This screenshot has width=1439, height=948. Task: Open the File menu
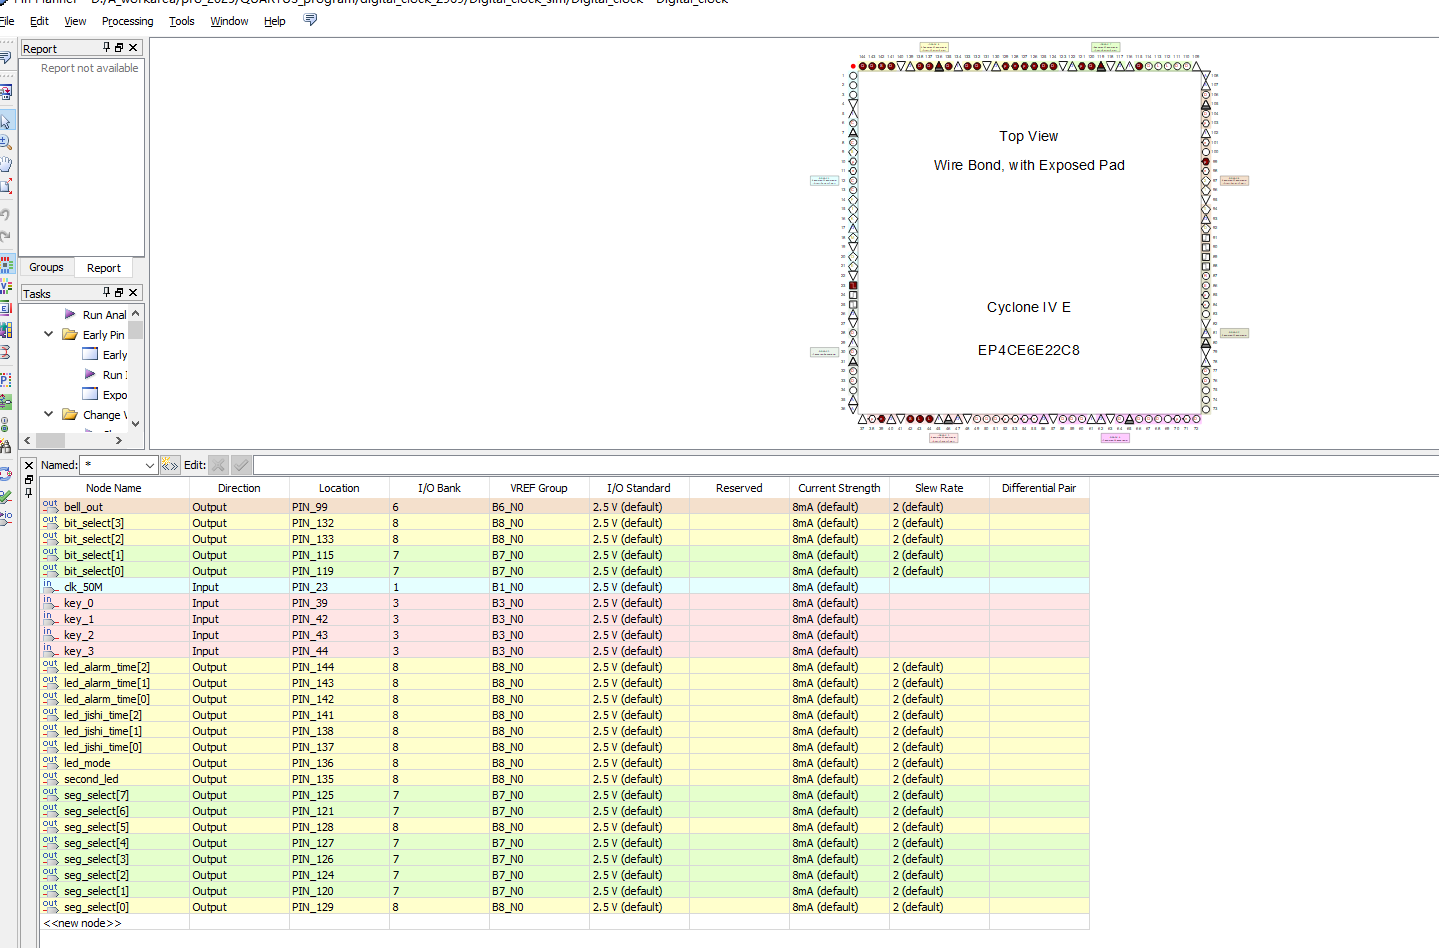(7, 21)
